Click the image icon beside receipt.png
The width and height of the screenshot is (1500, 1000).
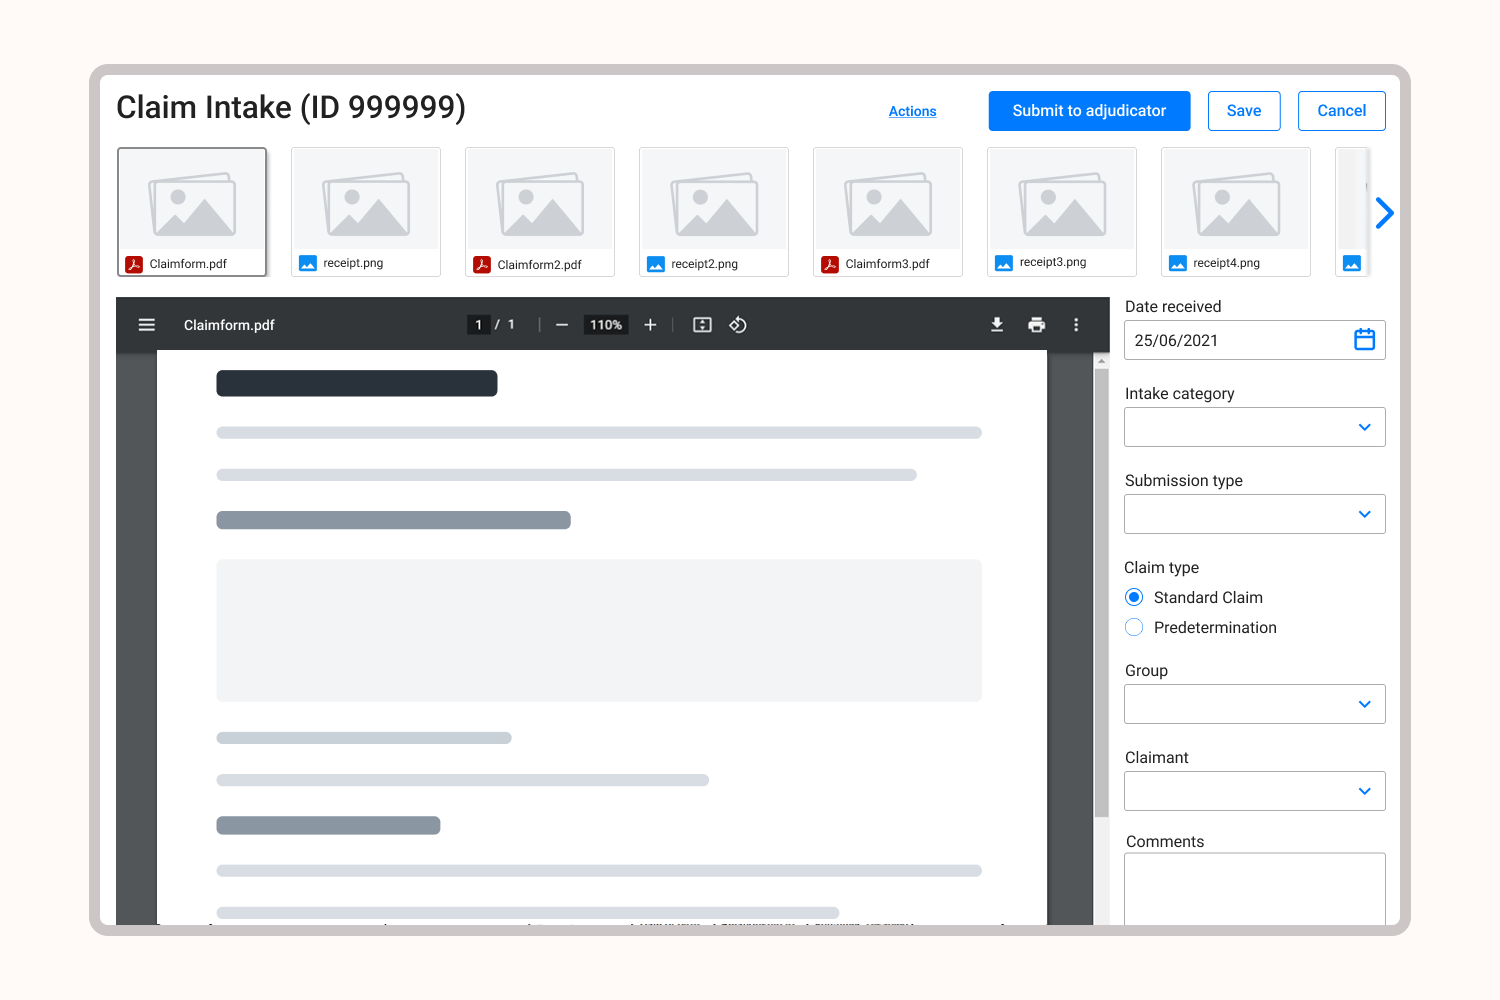tap(308, 263)
